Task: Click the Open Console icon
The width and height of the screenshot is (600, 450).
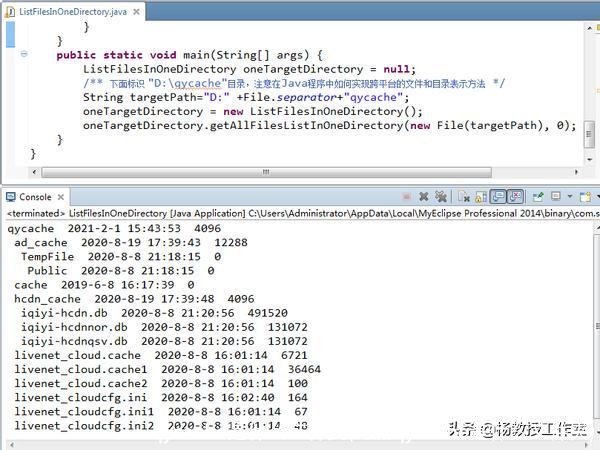Action: 585,197
